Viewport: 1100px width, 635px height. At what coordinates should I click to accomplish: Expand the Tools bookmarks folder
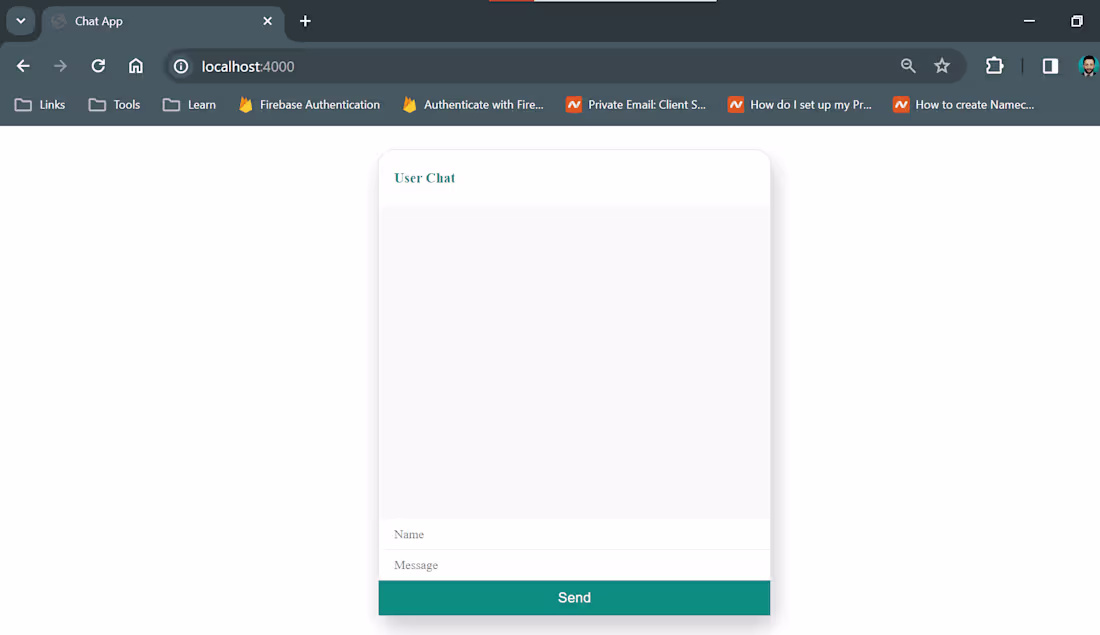click(x=113, y=104)
